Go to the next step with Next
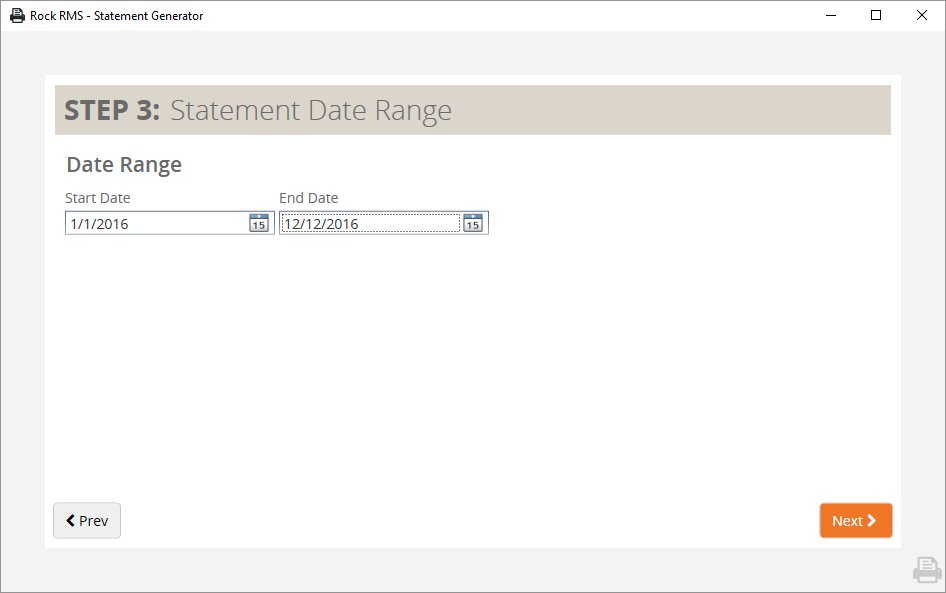 (856, 521)
